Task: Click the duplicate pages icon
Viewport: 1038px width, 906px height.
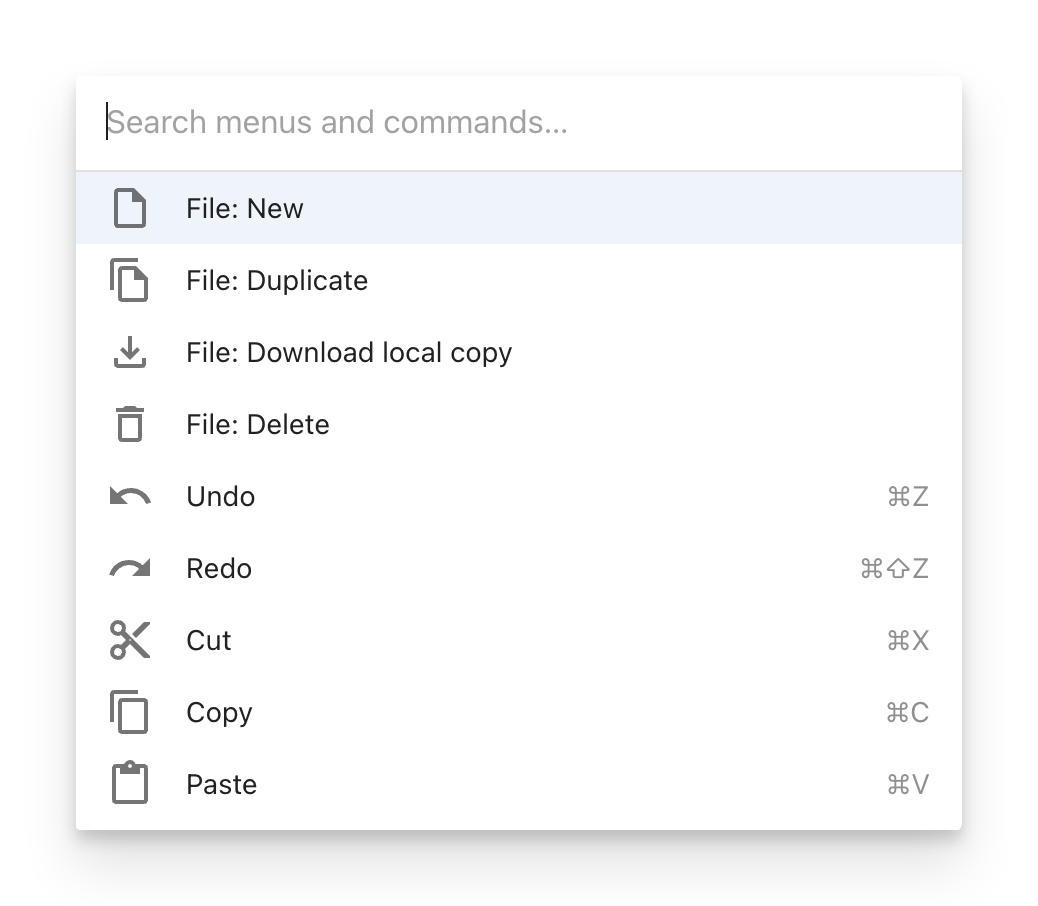Action: pyautogui.click(x=130, y=280)
